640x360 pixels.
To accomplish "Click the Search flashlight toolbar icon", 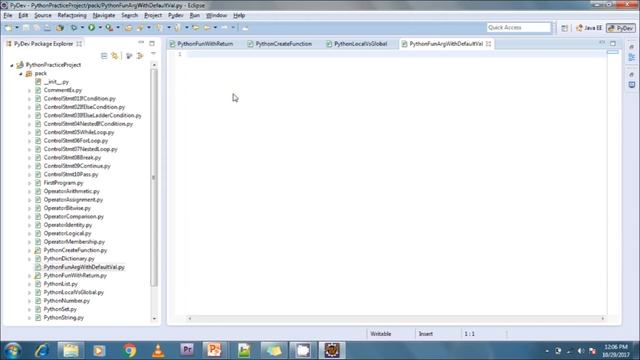I will [x=140, y=28].
